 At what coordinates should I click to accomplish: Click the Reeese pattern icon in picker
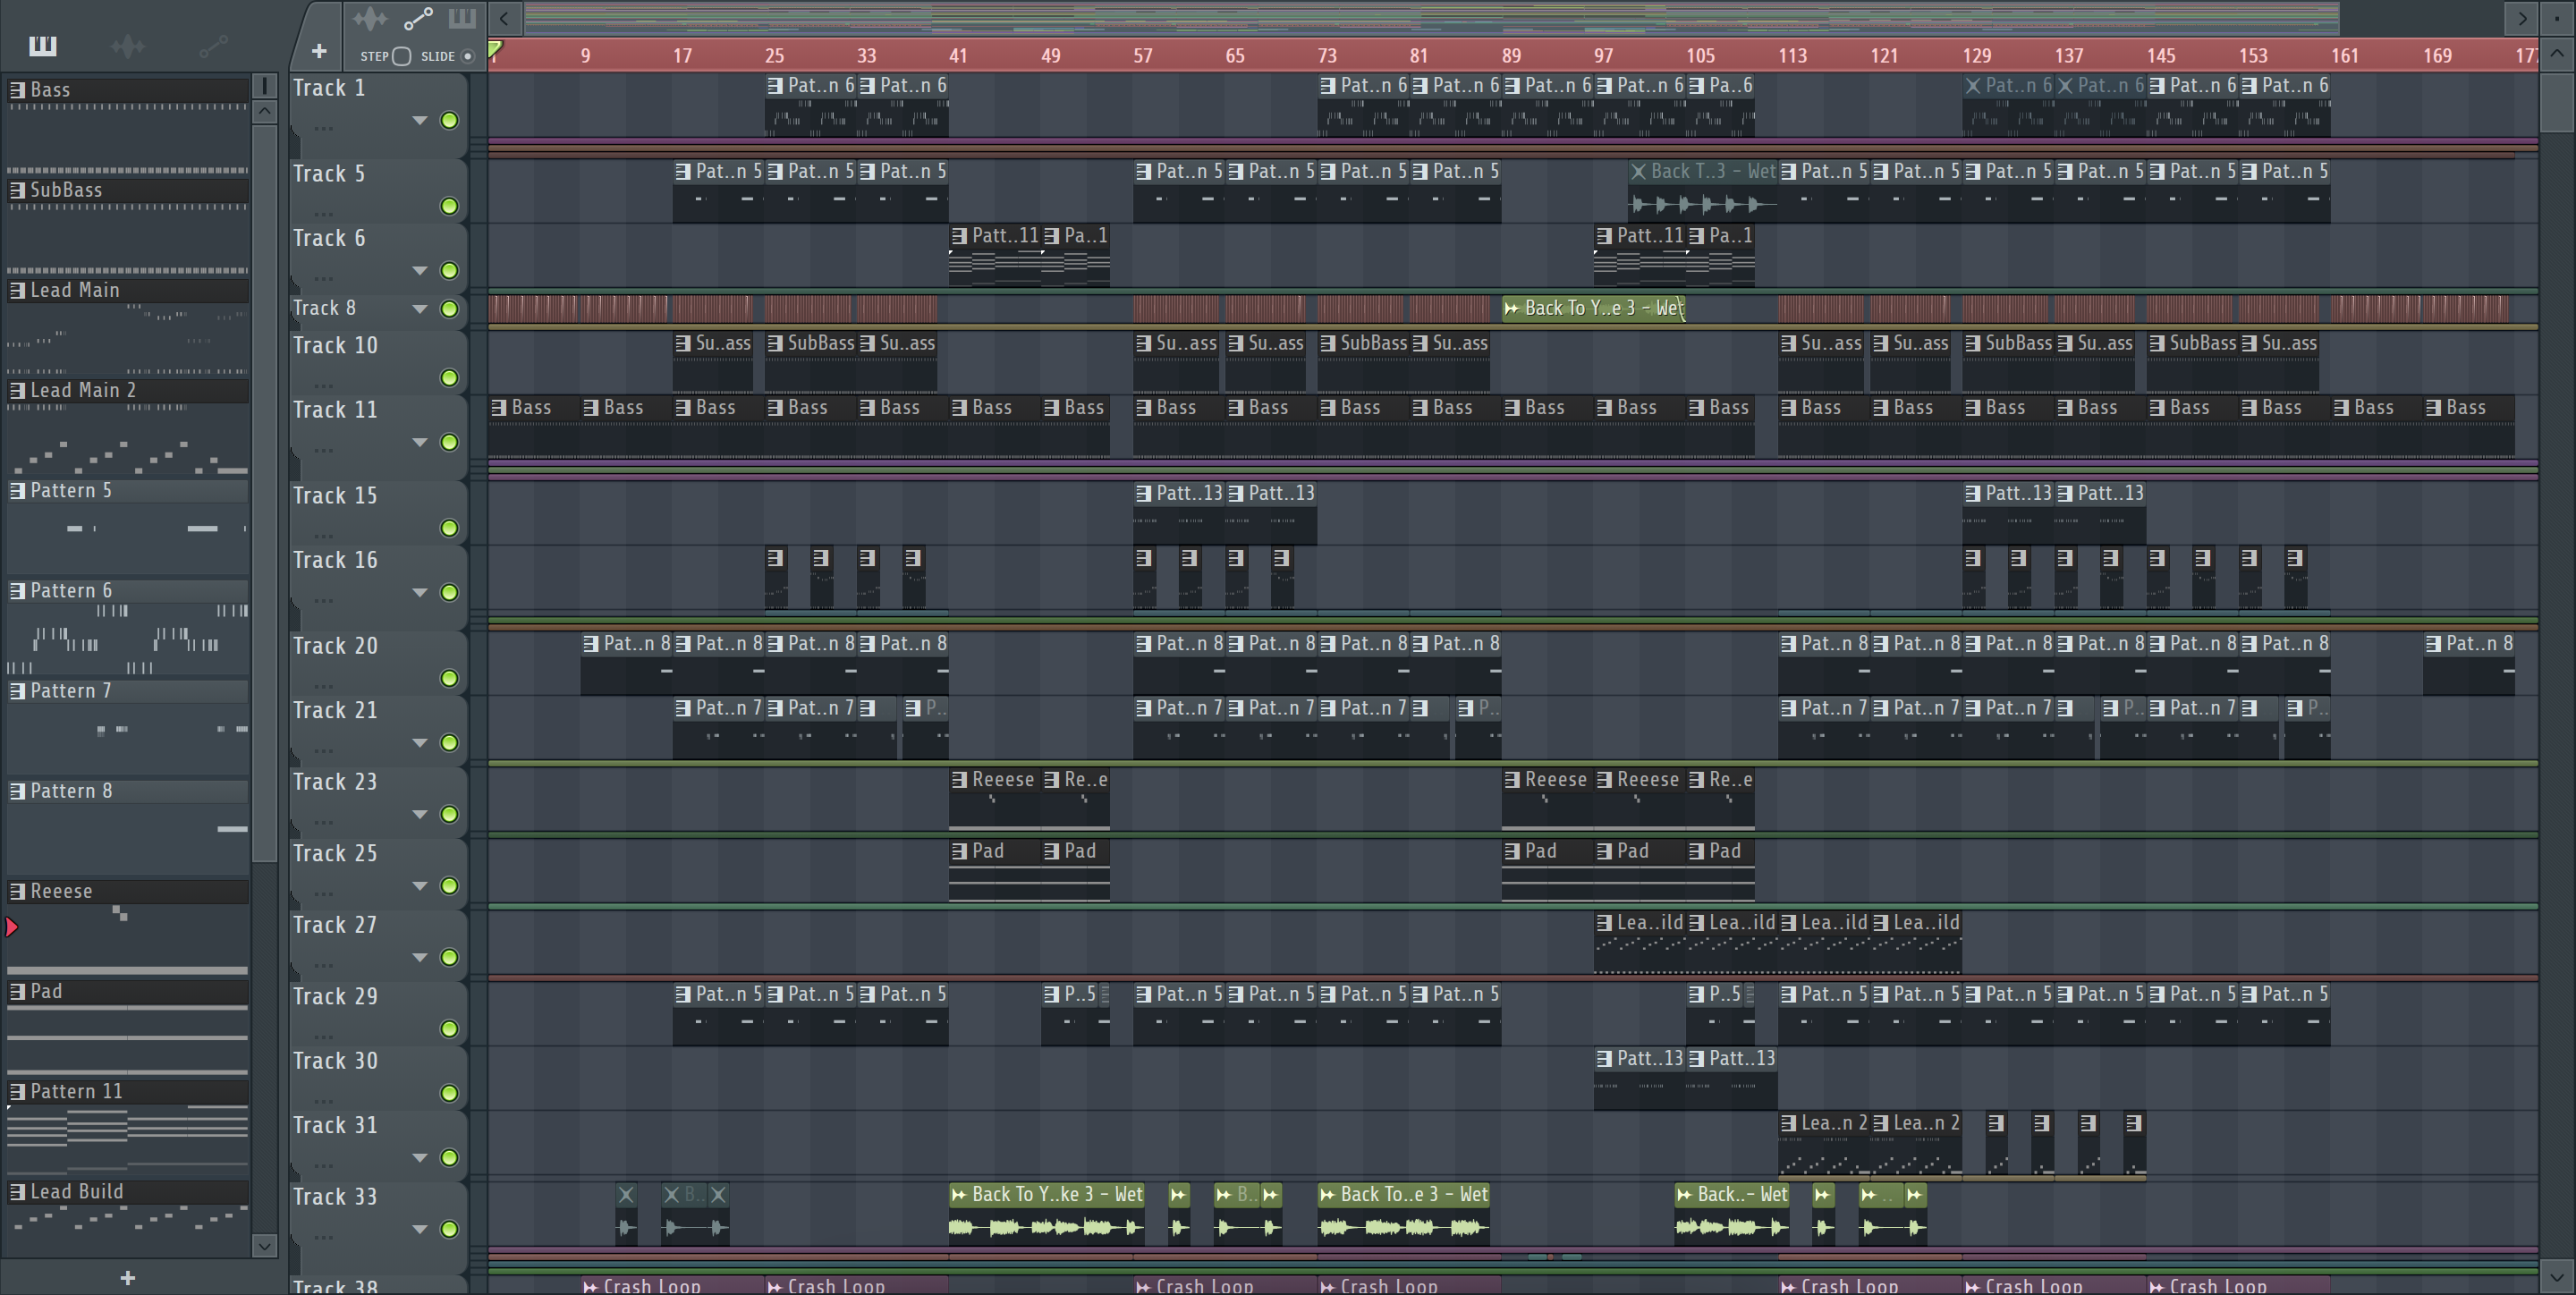[17, 891]
